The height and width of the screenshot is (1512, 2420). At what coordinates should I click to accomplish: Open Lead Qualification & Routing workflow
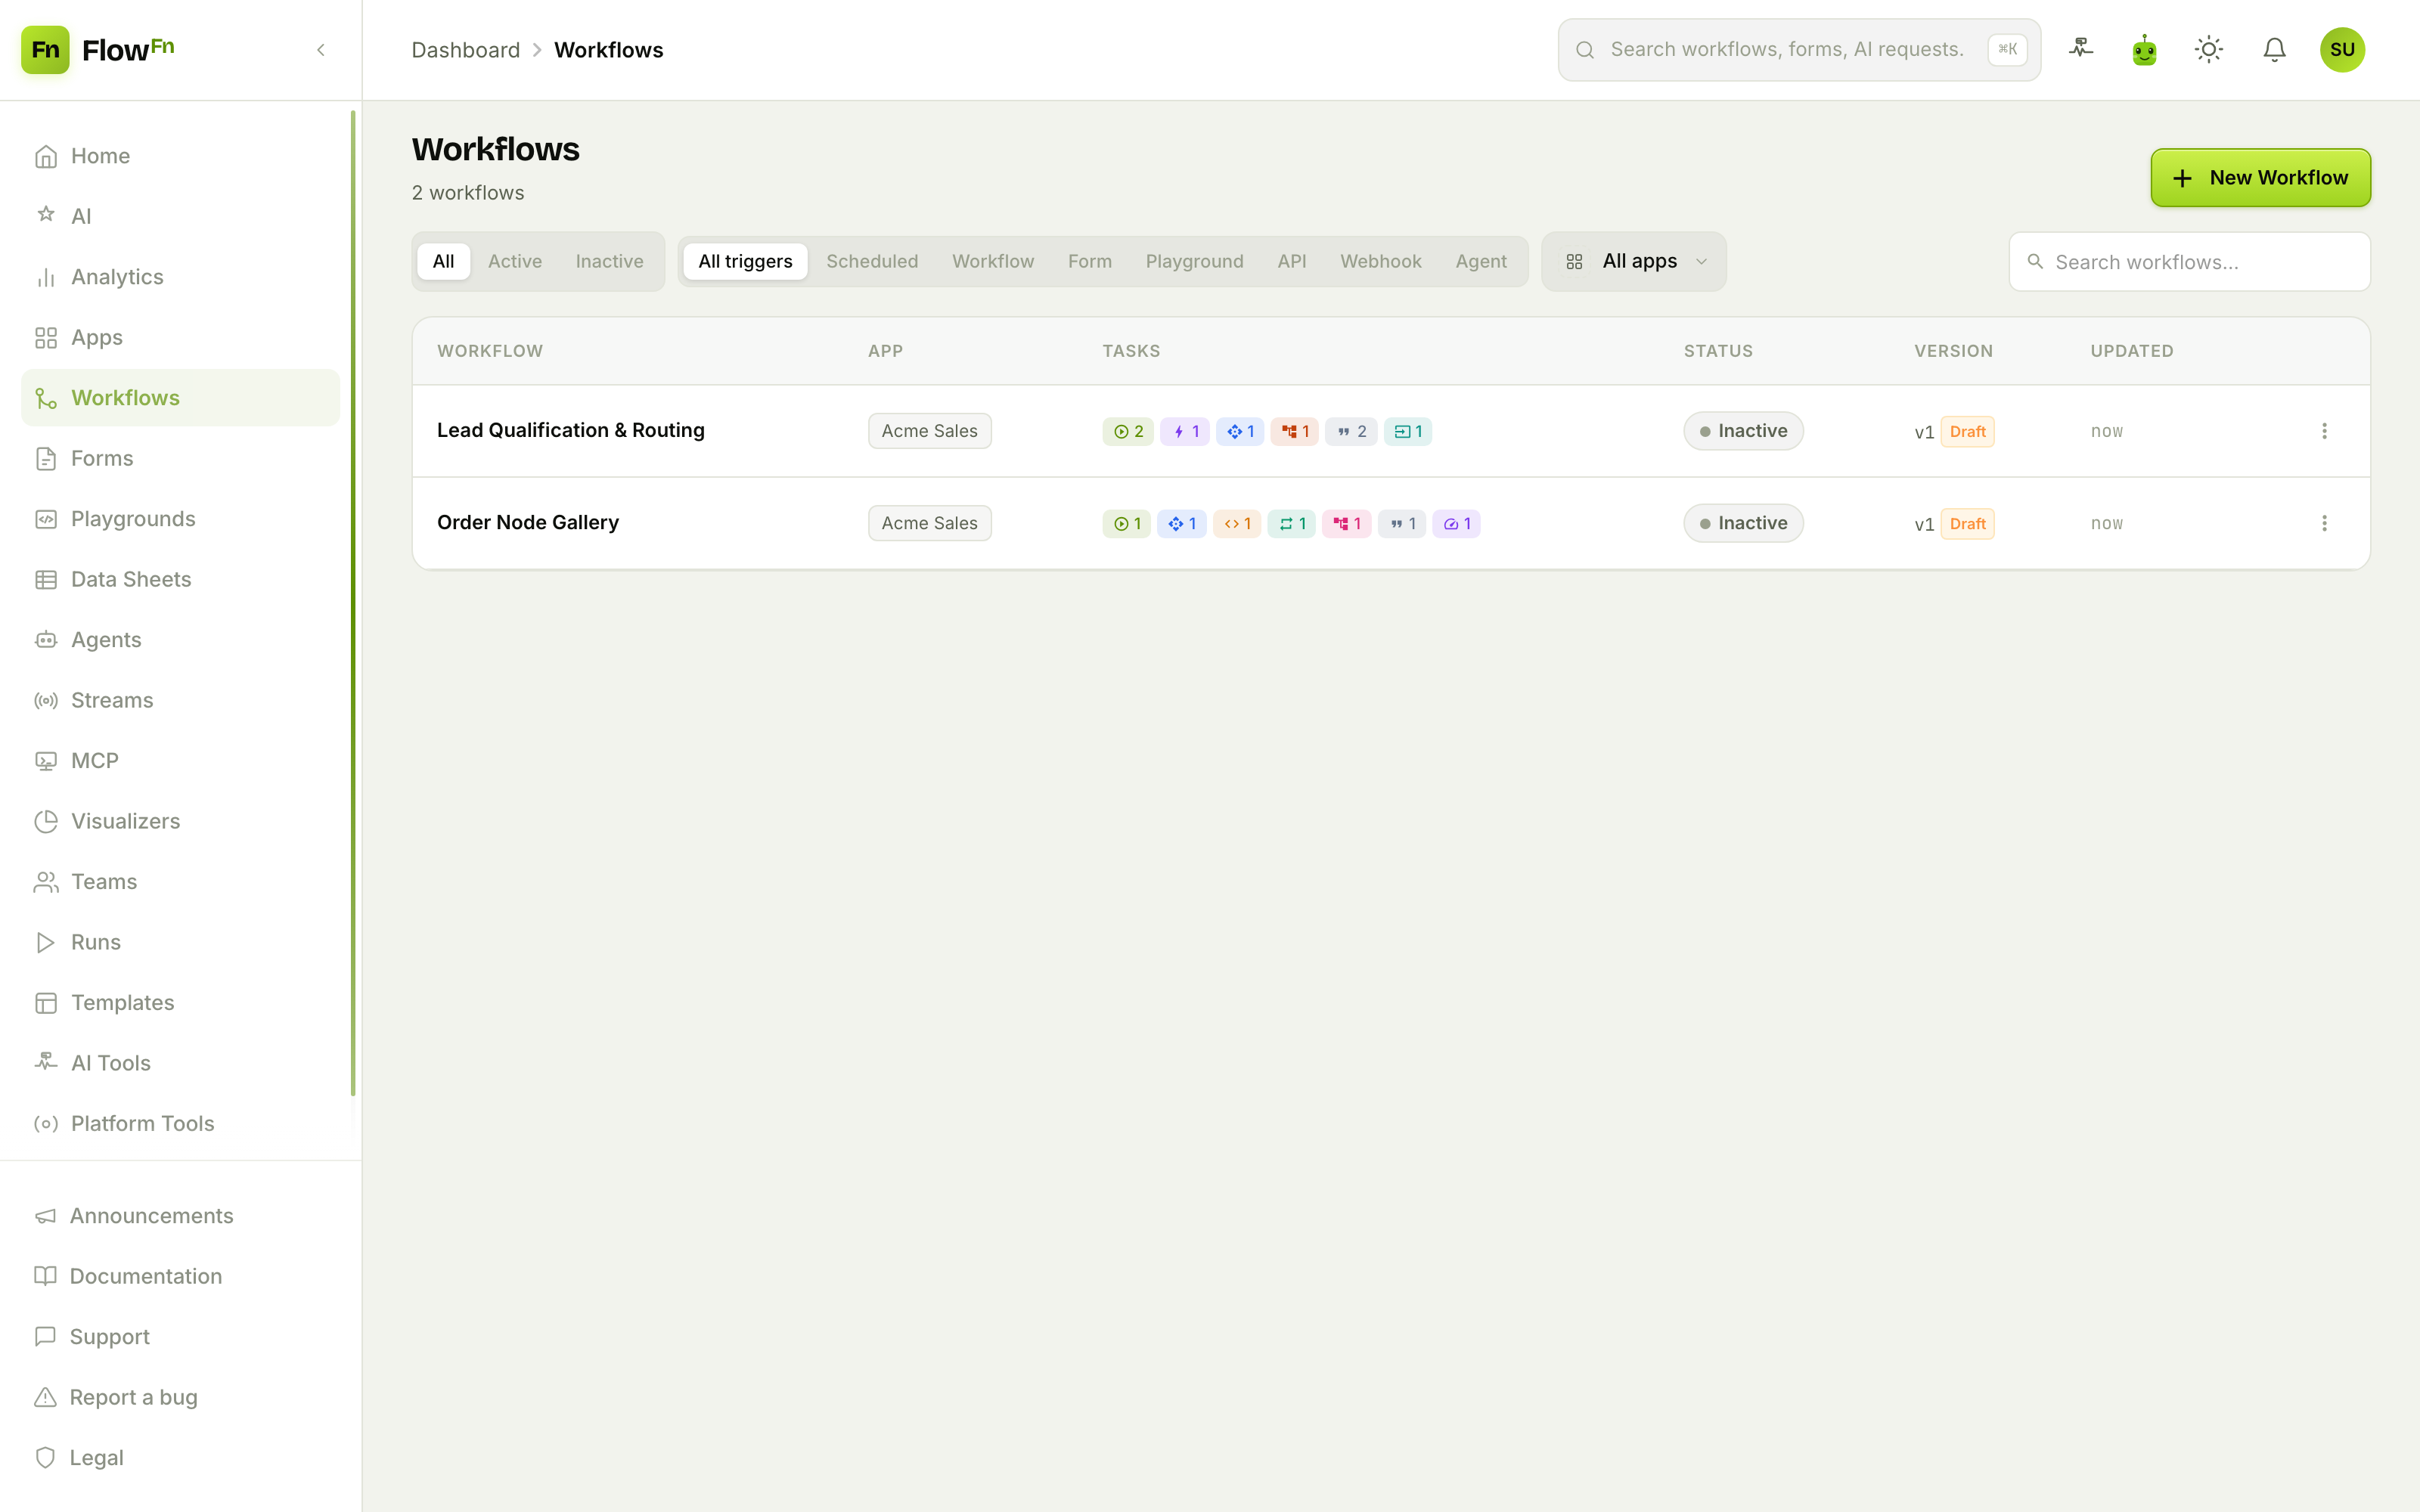[571, 430]
